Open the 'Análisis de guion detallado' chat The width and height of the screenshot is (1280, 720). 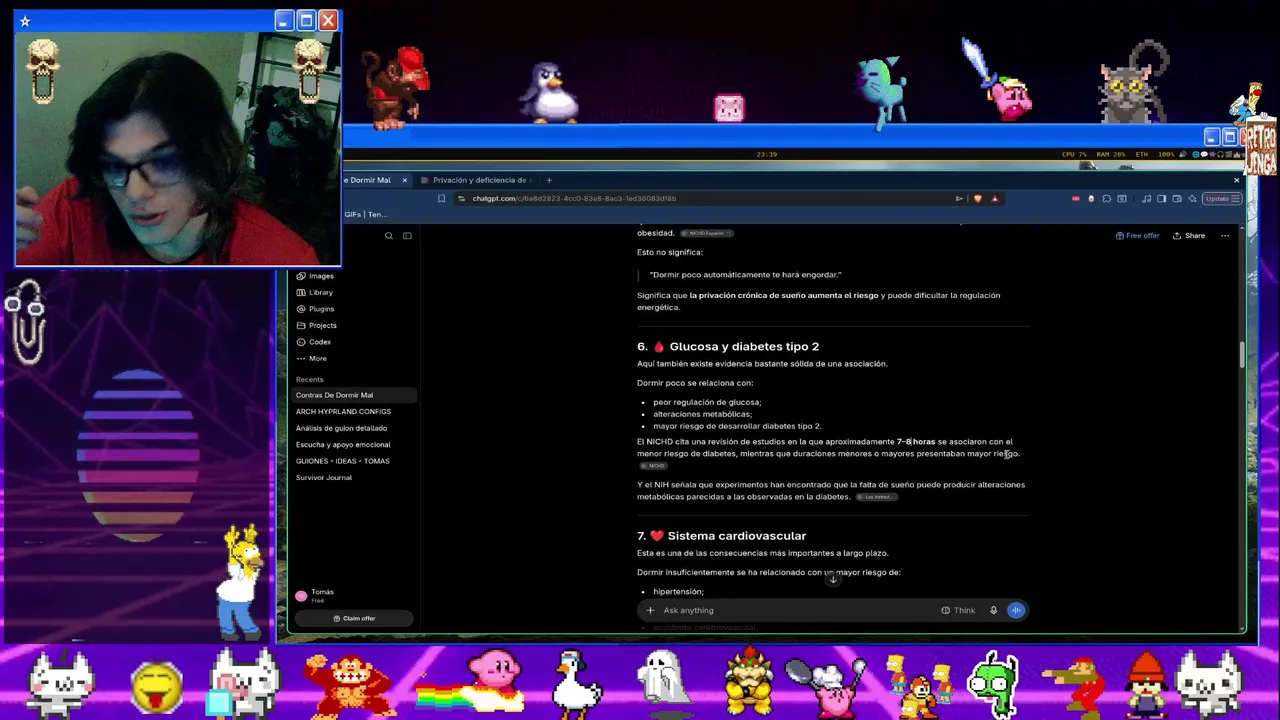(x=353, y=428)
